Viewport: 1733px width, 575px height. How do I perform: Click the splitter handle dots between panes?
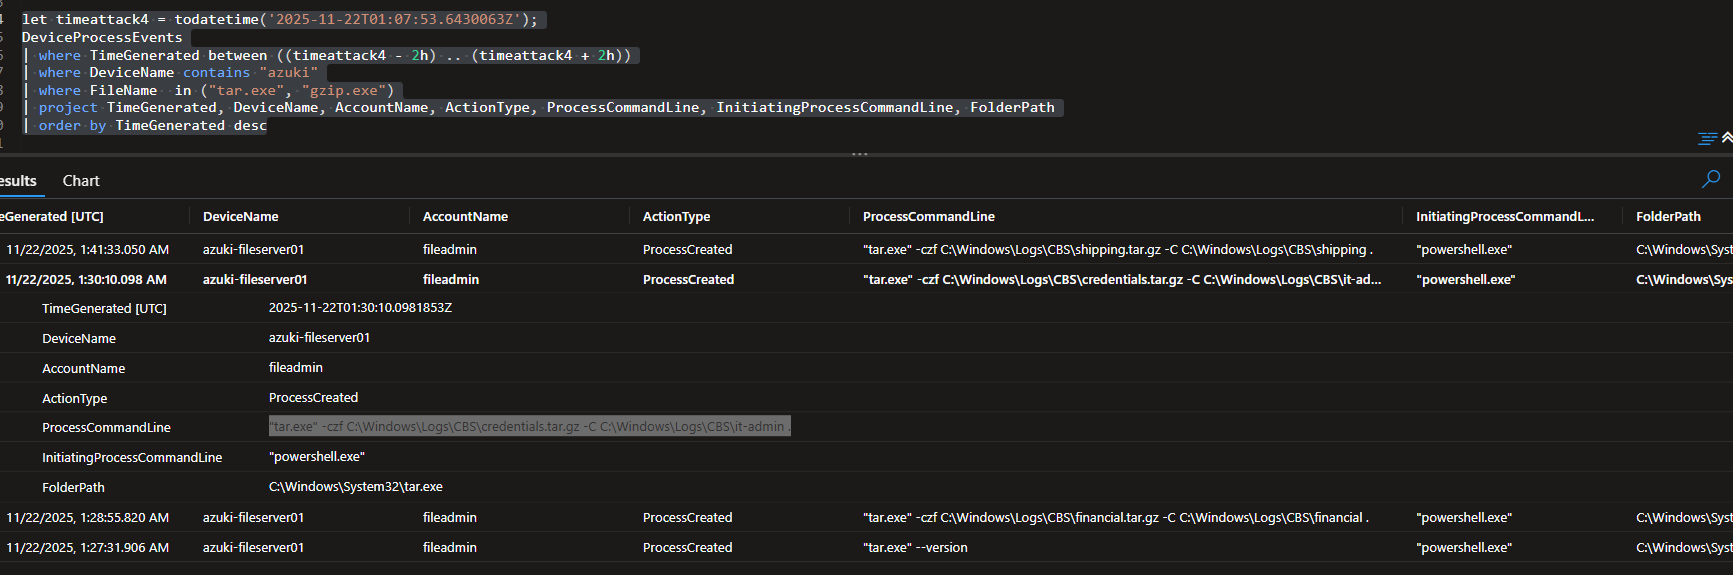click(859, 154)
